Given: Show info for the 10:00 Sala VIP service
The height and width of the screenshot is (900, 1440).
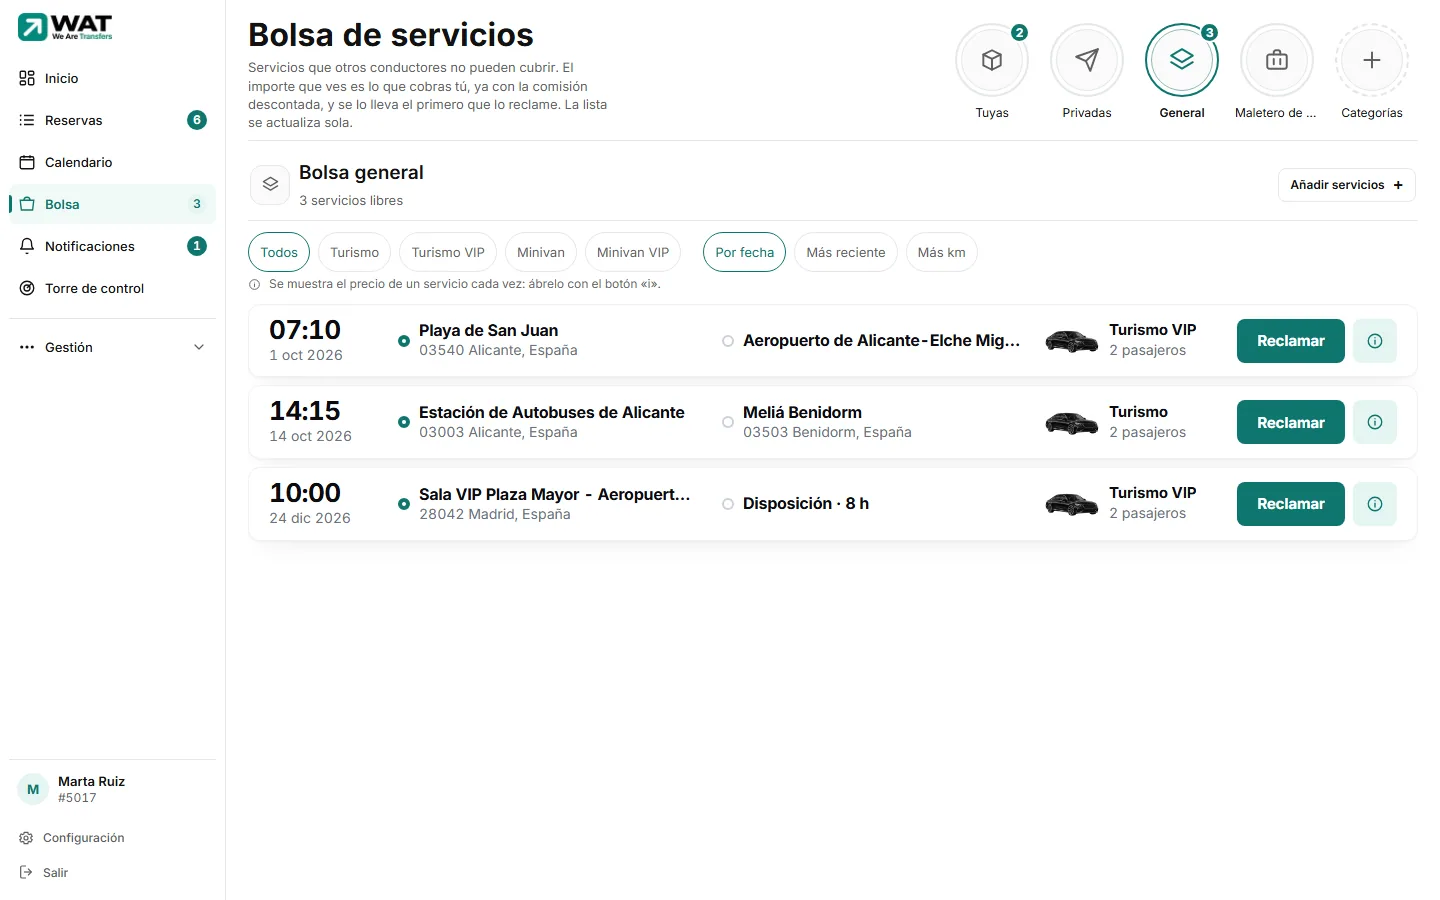Looking at the screenshot, I should pos(1375,504).
